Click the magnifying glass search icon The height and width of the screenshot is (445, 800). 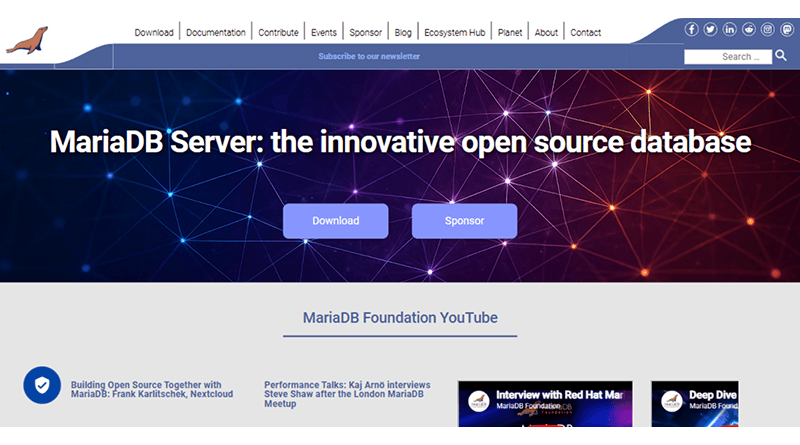pyautogui.click(x=781, y=55)
